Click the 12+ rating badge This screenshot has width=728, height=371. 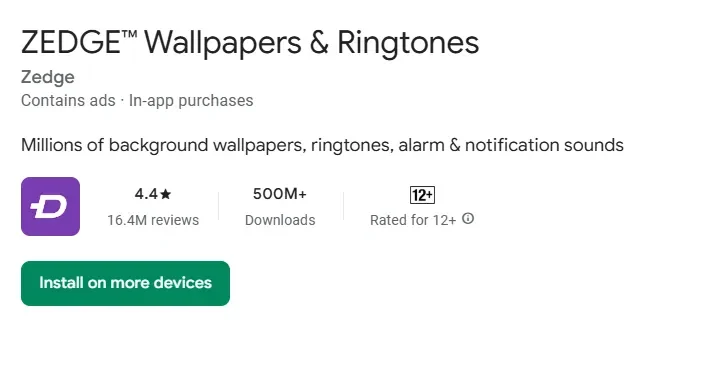(422, 195)
